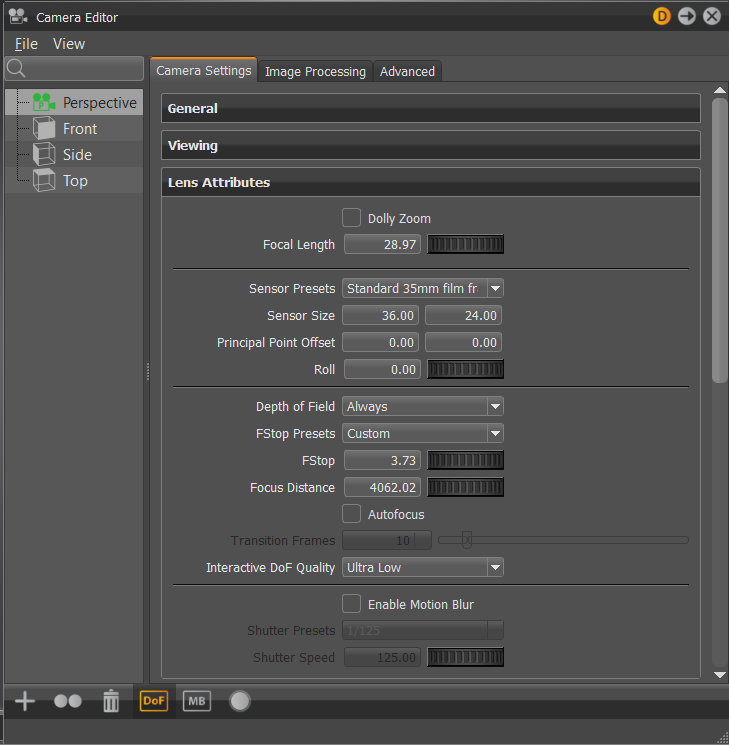Click the Sensor Size height field 24.00

(463, 315)
